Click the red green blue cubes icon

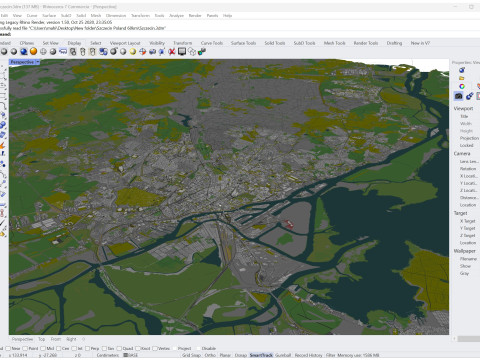[x=202, y=51]
